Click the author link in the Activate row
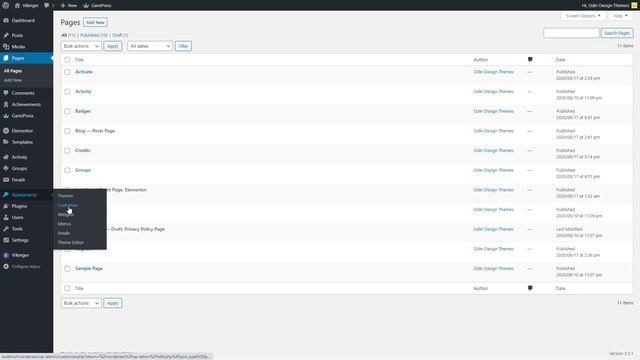The image size is (640, 360). tap(493, 72)
